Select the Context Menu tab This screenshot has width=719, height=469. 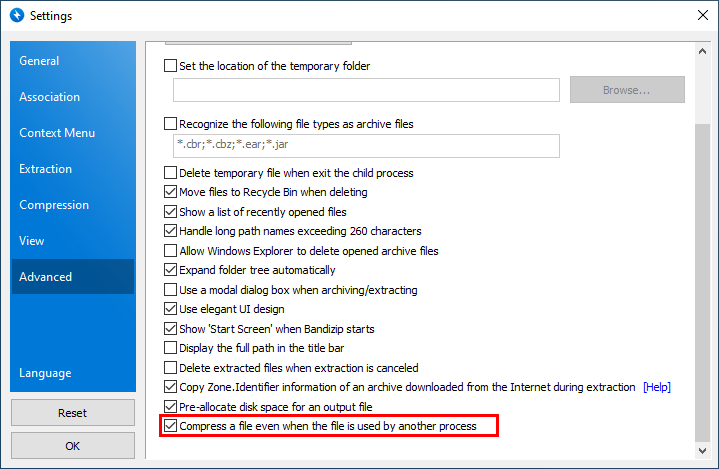pyautogui.click(x=57, y=133)
